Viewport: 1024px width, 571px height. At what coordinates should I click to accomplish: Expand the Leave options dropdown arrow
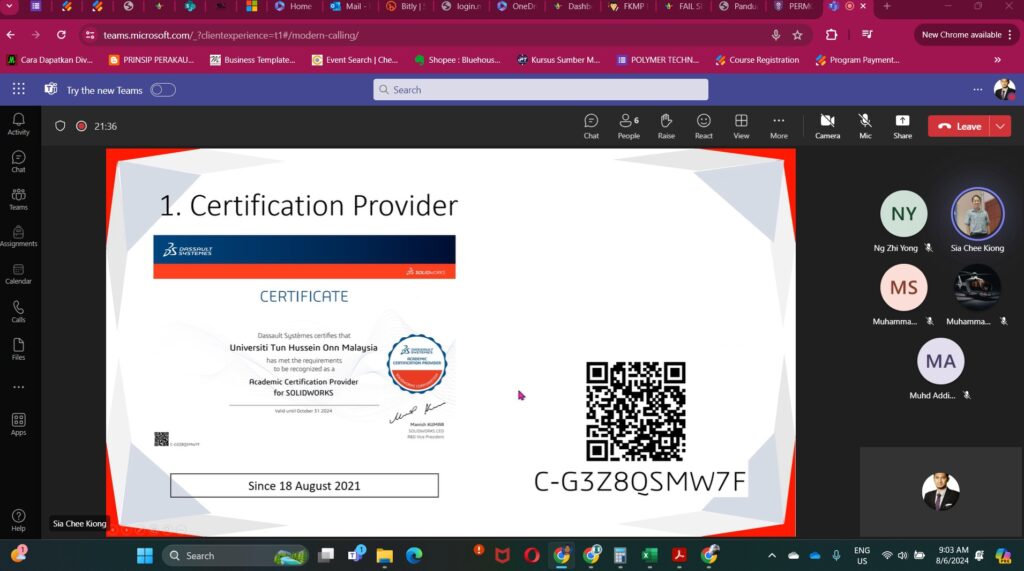click(1000, 126)
